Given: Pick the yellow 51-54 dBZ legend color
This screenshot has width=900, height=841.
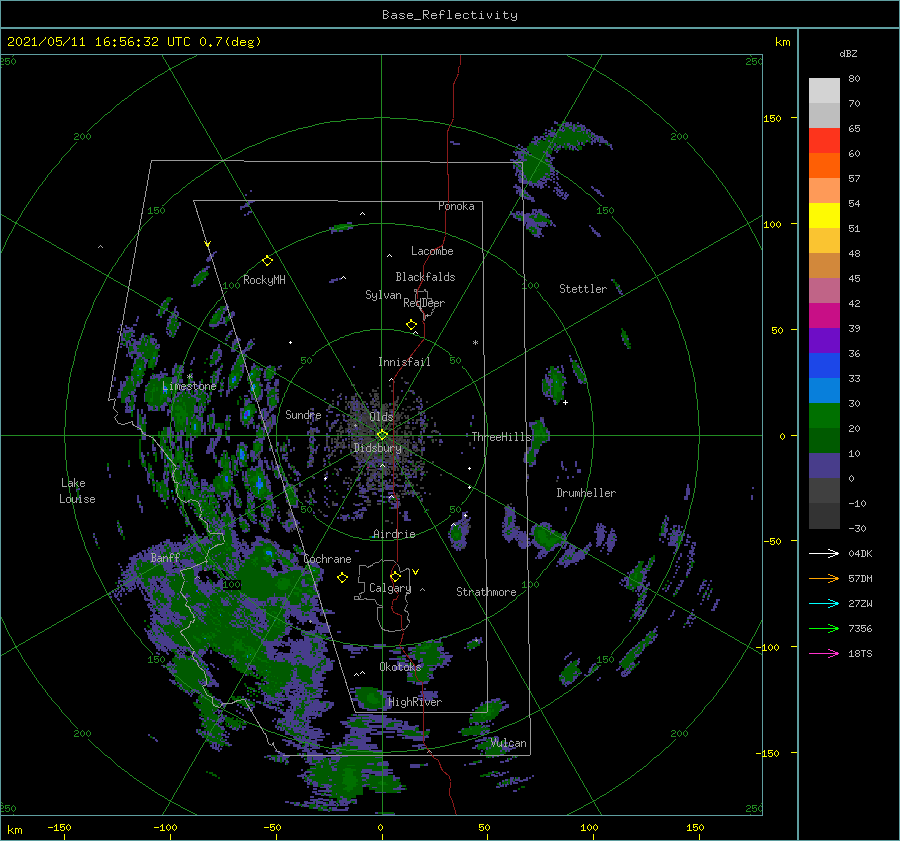Looking at the screenshot, I should (x=824, y=216).
